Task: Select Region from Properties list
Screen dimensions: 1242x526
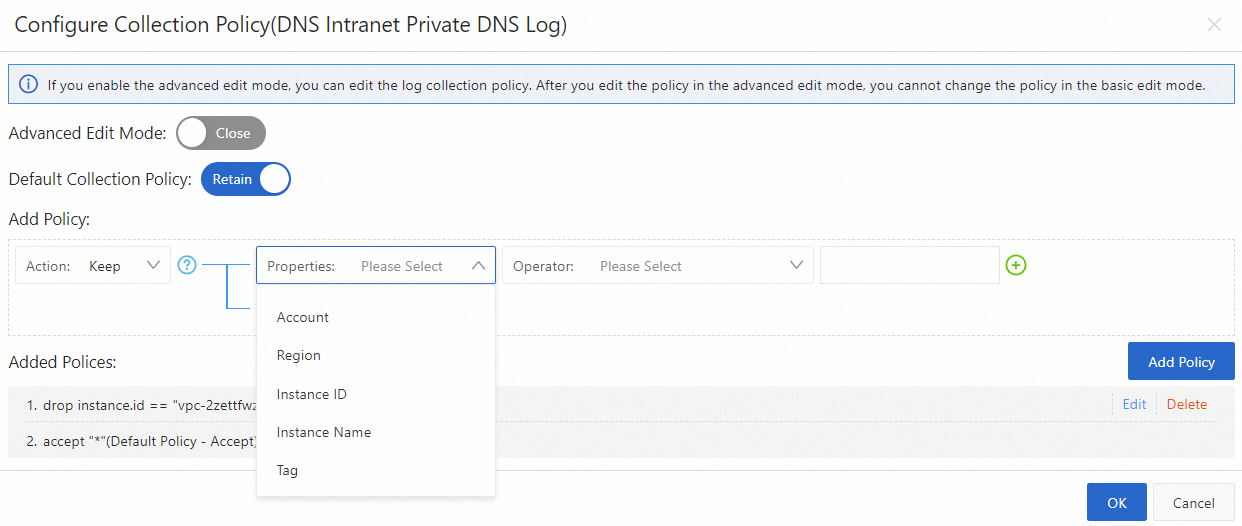Action: pos(299,355)
